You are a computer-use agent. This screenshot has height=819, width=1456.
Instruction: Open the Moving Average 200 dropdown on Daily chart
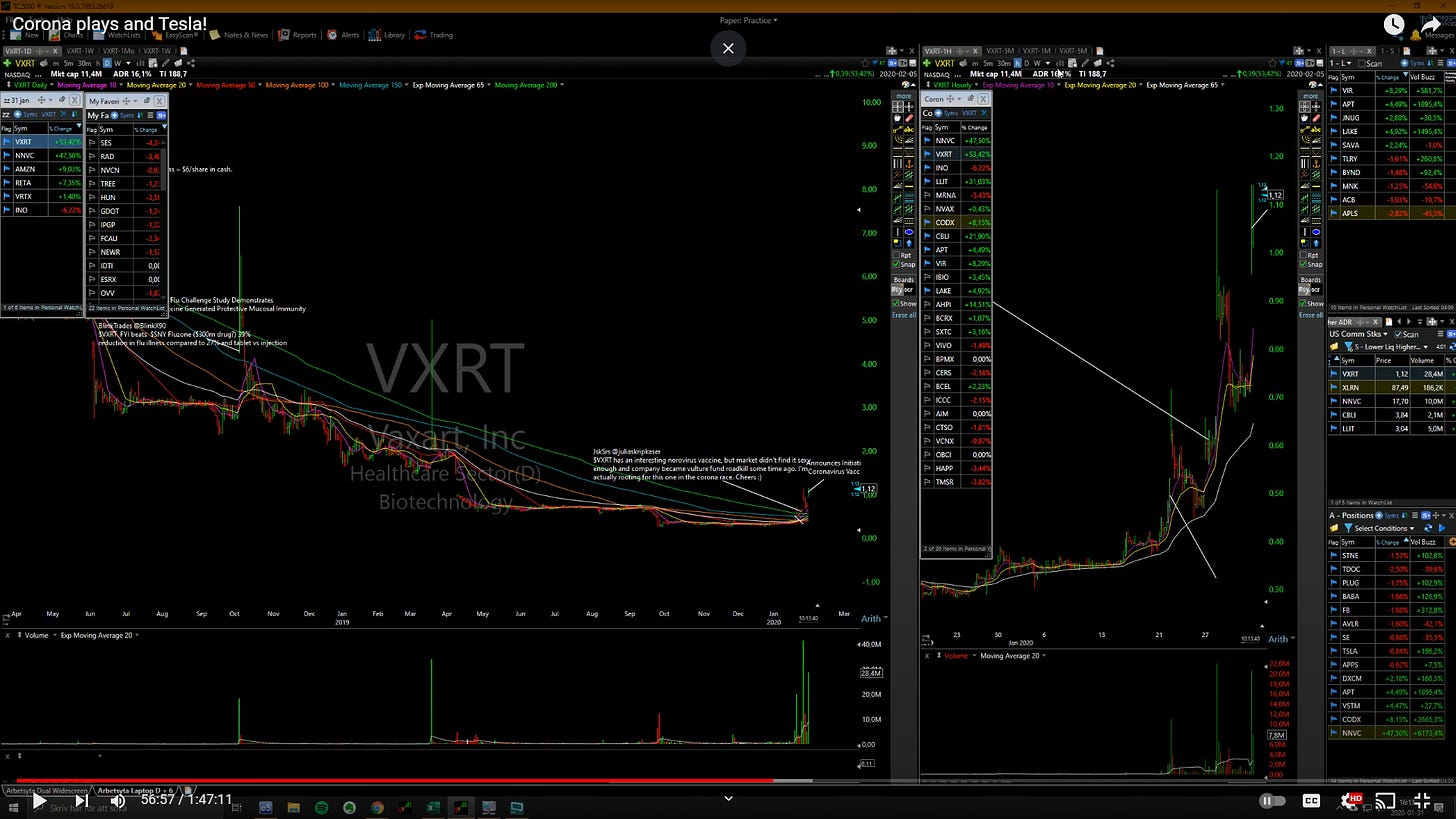tap(563, 84)
